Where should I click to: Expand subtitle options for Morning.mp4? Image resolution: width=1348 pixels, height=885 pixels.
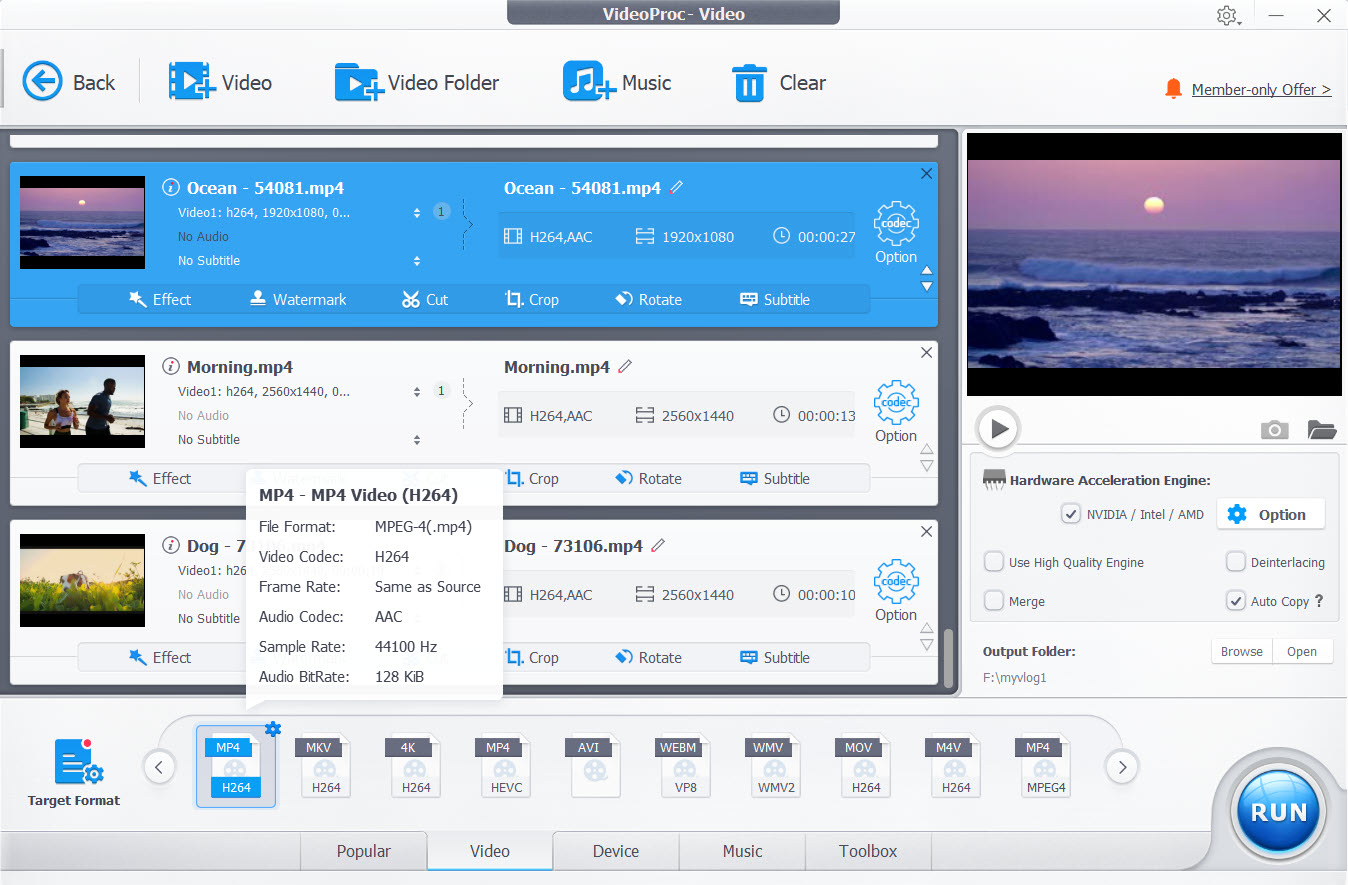click(417, 439)
